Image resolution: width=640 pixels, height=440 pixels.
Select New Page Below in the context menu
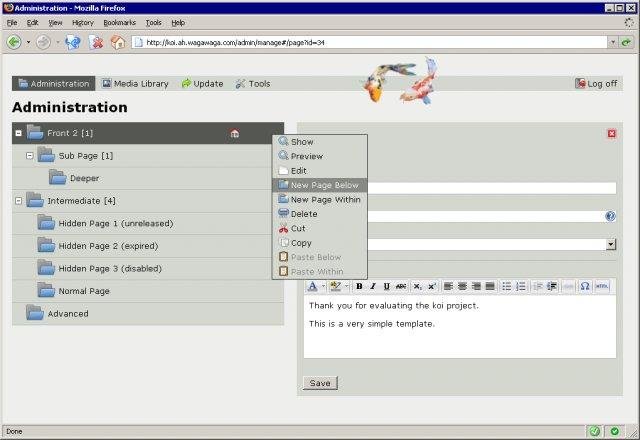pos(320,185)
